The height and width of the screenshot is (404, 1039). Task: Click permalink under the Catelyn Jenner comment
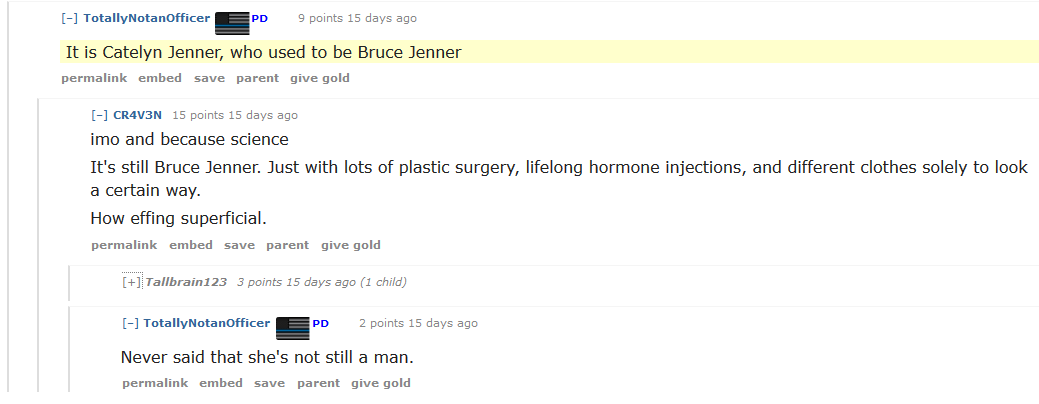pos(94,78)
